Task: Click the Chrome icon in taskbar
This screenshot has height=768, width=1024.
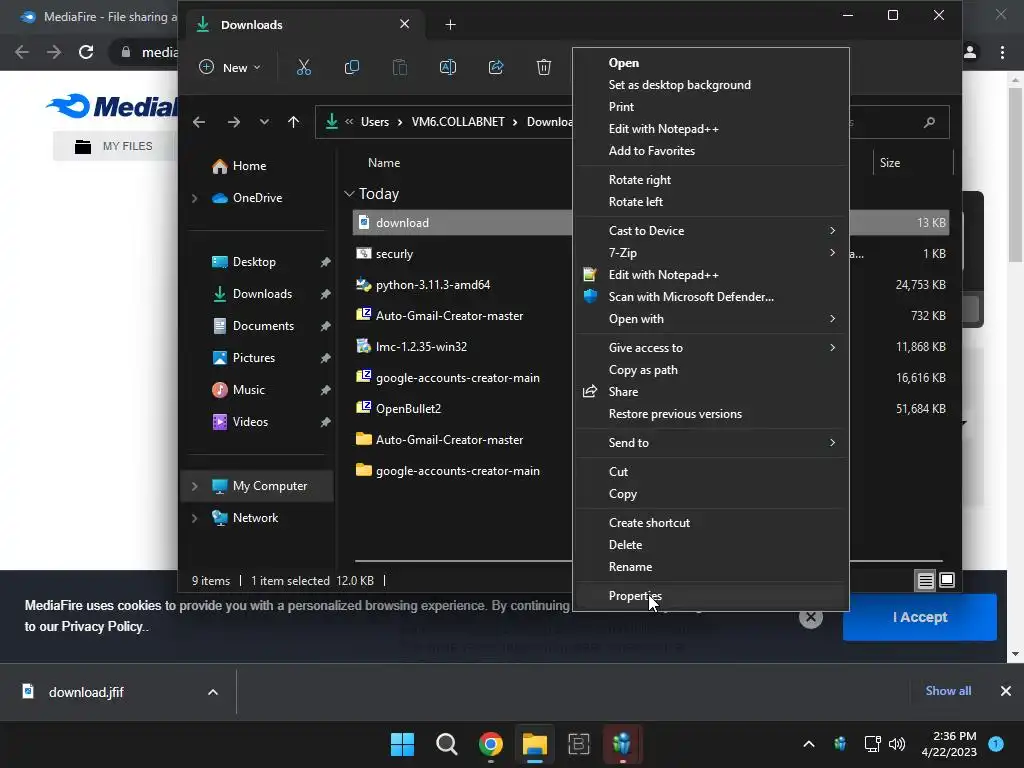Action: [x=490, y=744]
